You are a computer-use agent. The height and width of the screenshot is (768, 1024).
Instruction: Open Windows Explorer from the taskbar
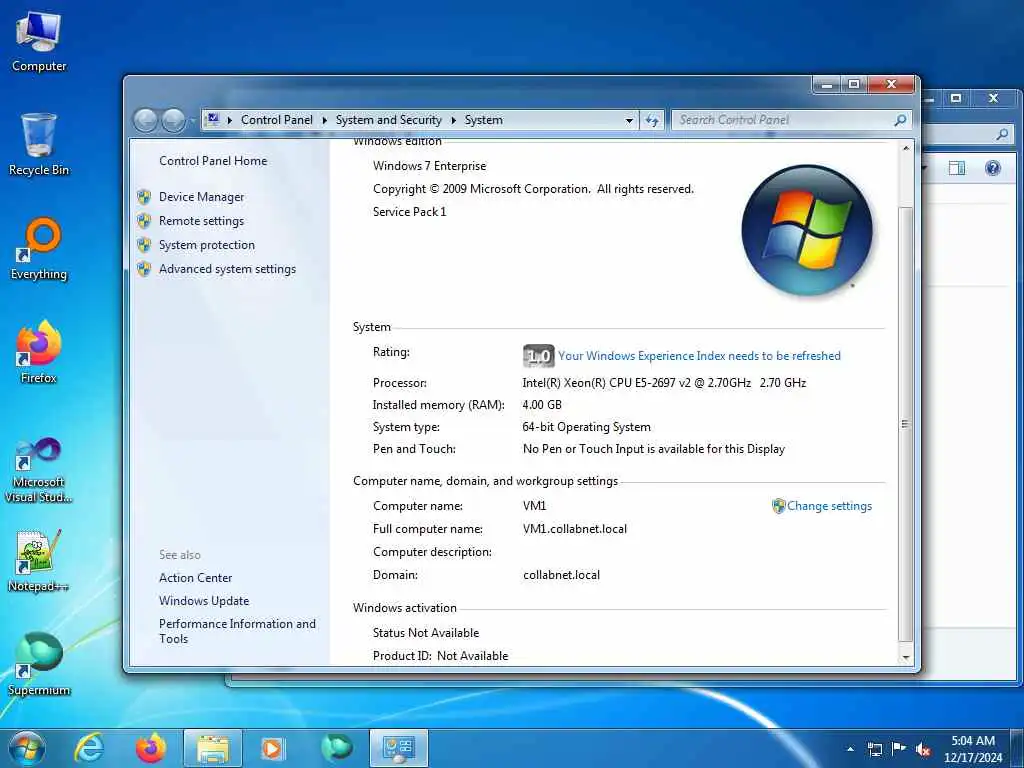pyautogui.click(x=212, y=748)
